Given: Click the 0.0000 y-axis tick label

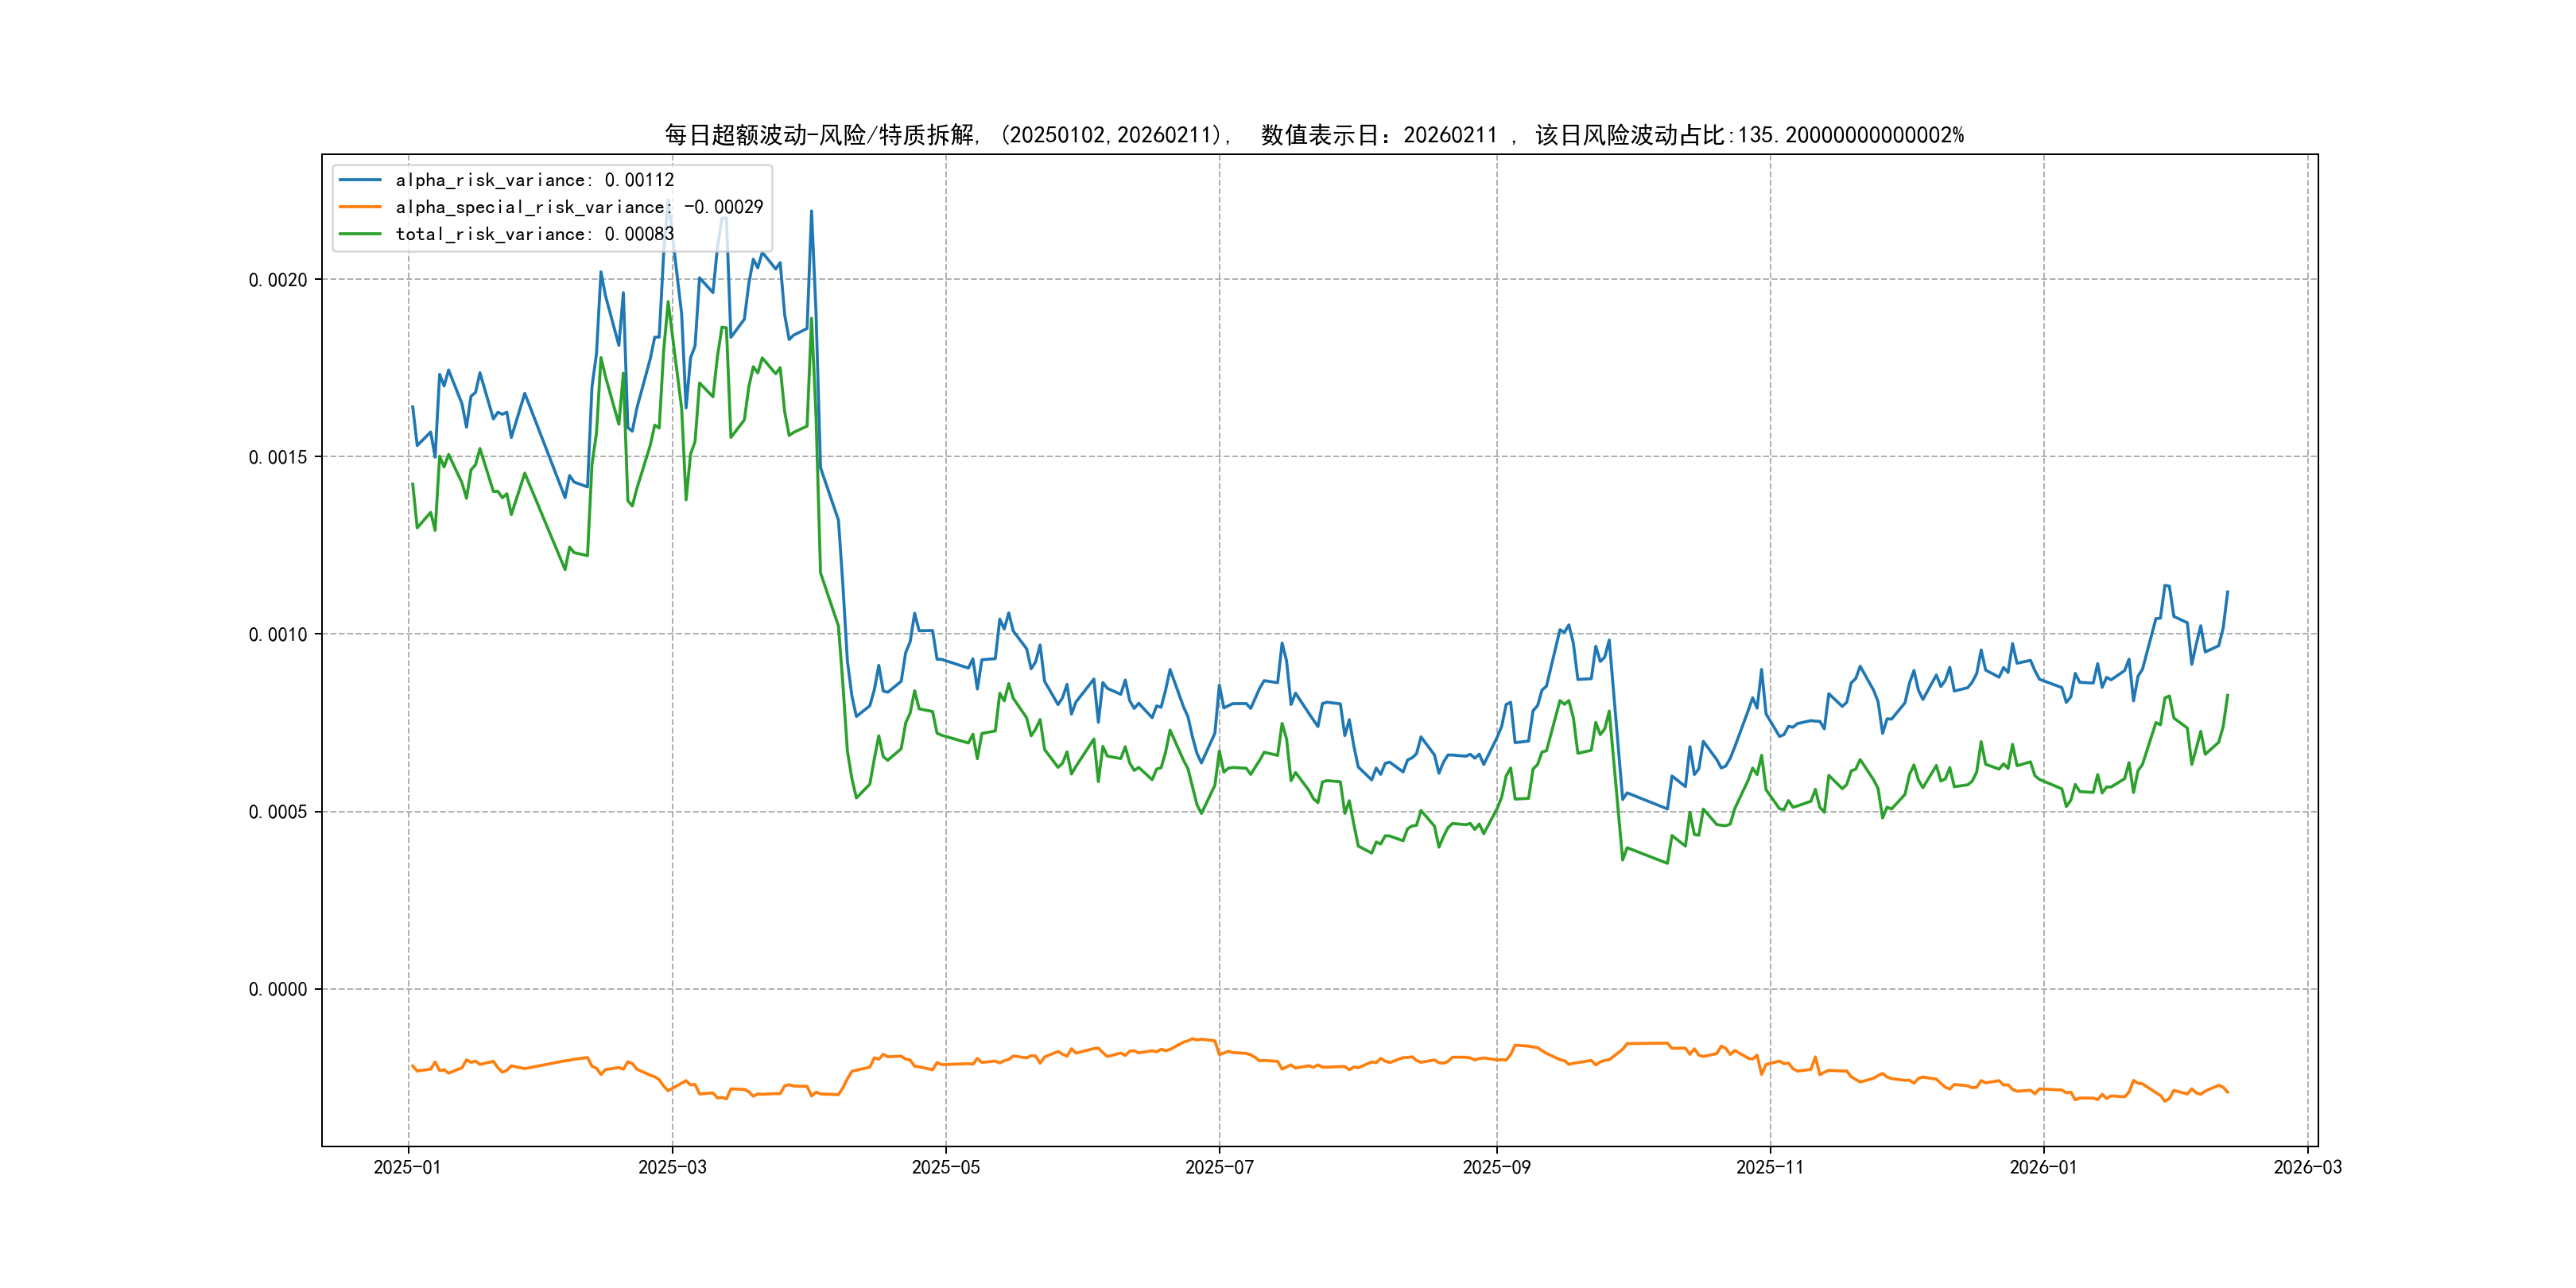Looking at the screenshot, I should pos(278,989).
